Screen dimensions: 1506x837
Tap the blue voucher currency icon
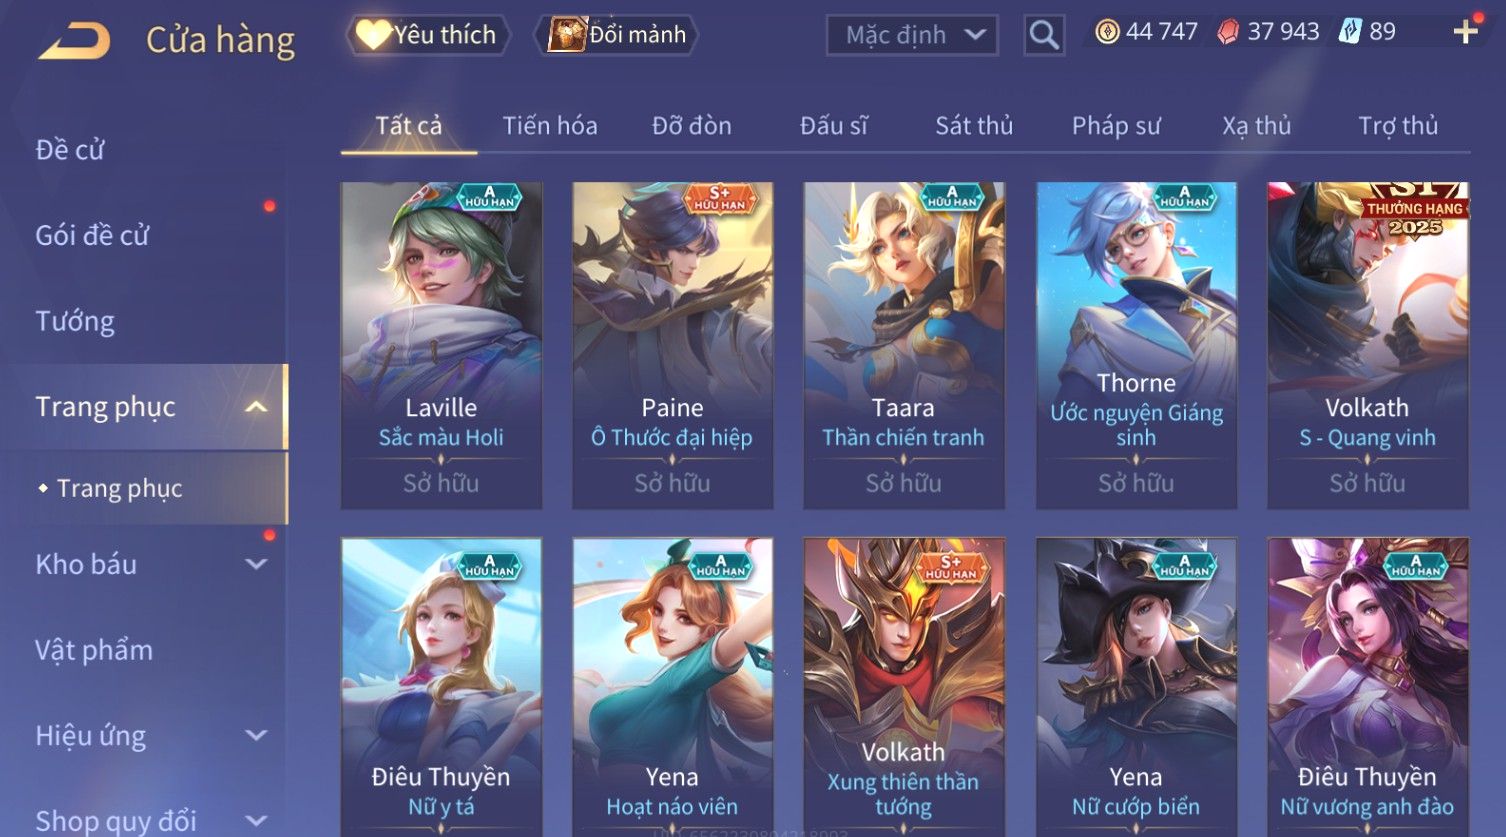[x=1351, y=32]
